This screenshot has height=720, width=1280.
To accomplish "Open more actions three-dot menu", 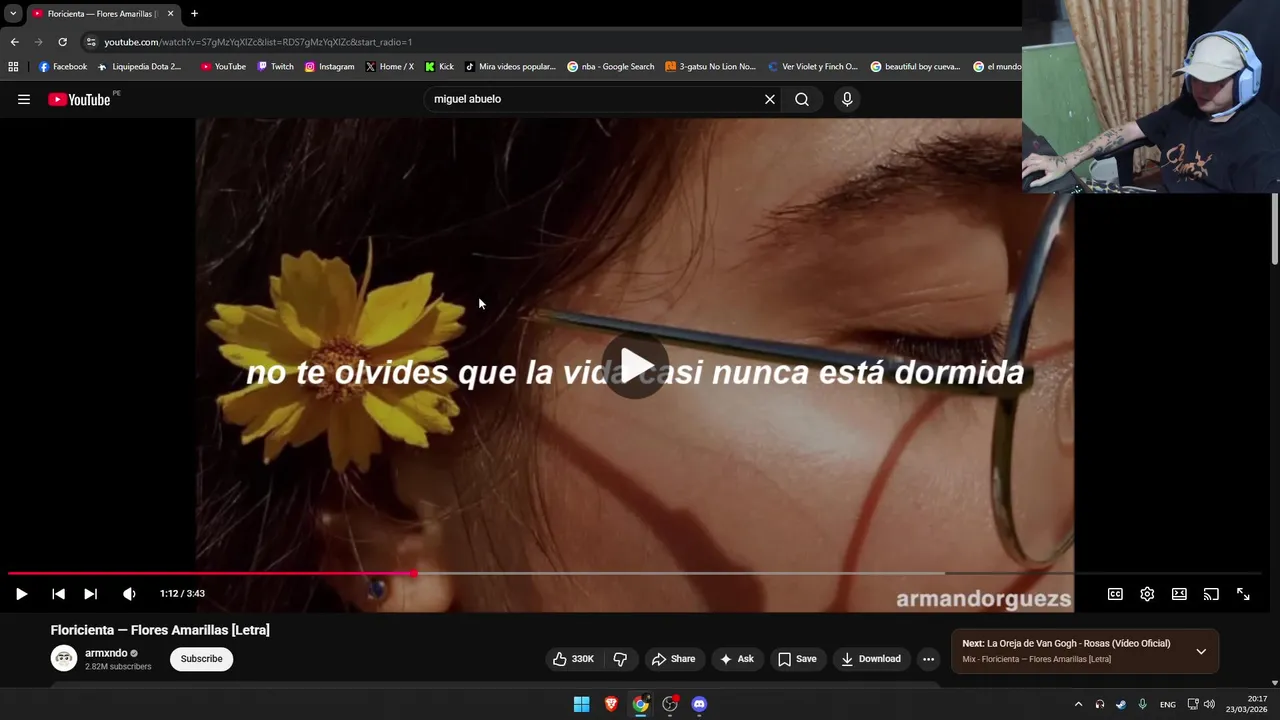I will pos(928,659).
